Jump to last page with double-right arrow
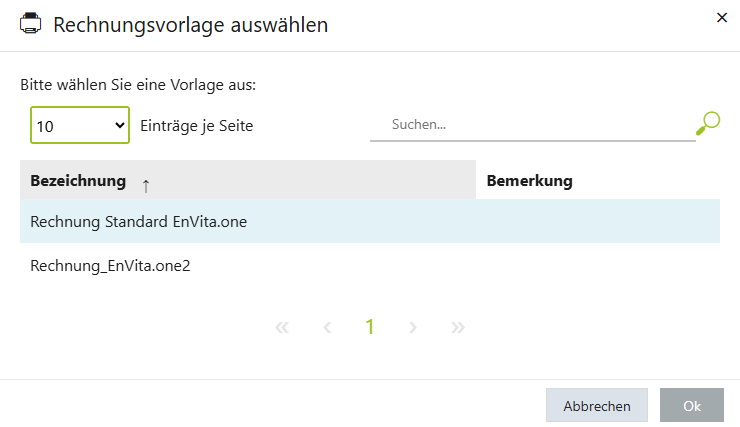The height and width of the screenshot is (427, 740). (458, 327)
